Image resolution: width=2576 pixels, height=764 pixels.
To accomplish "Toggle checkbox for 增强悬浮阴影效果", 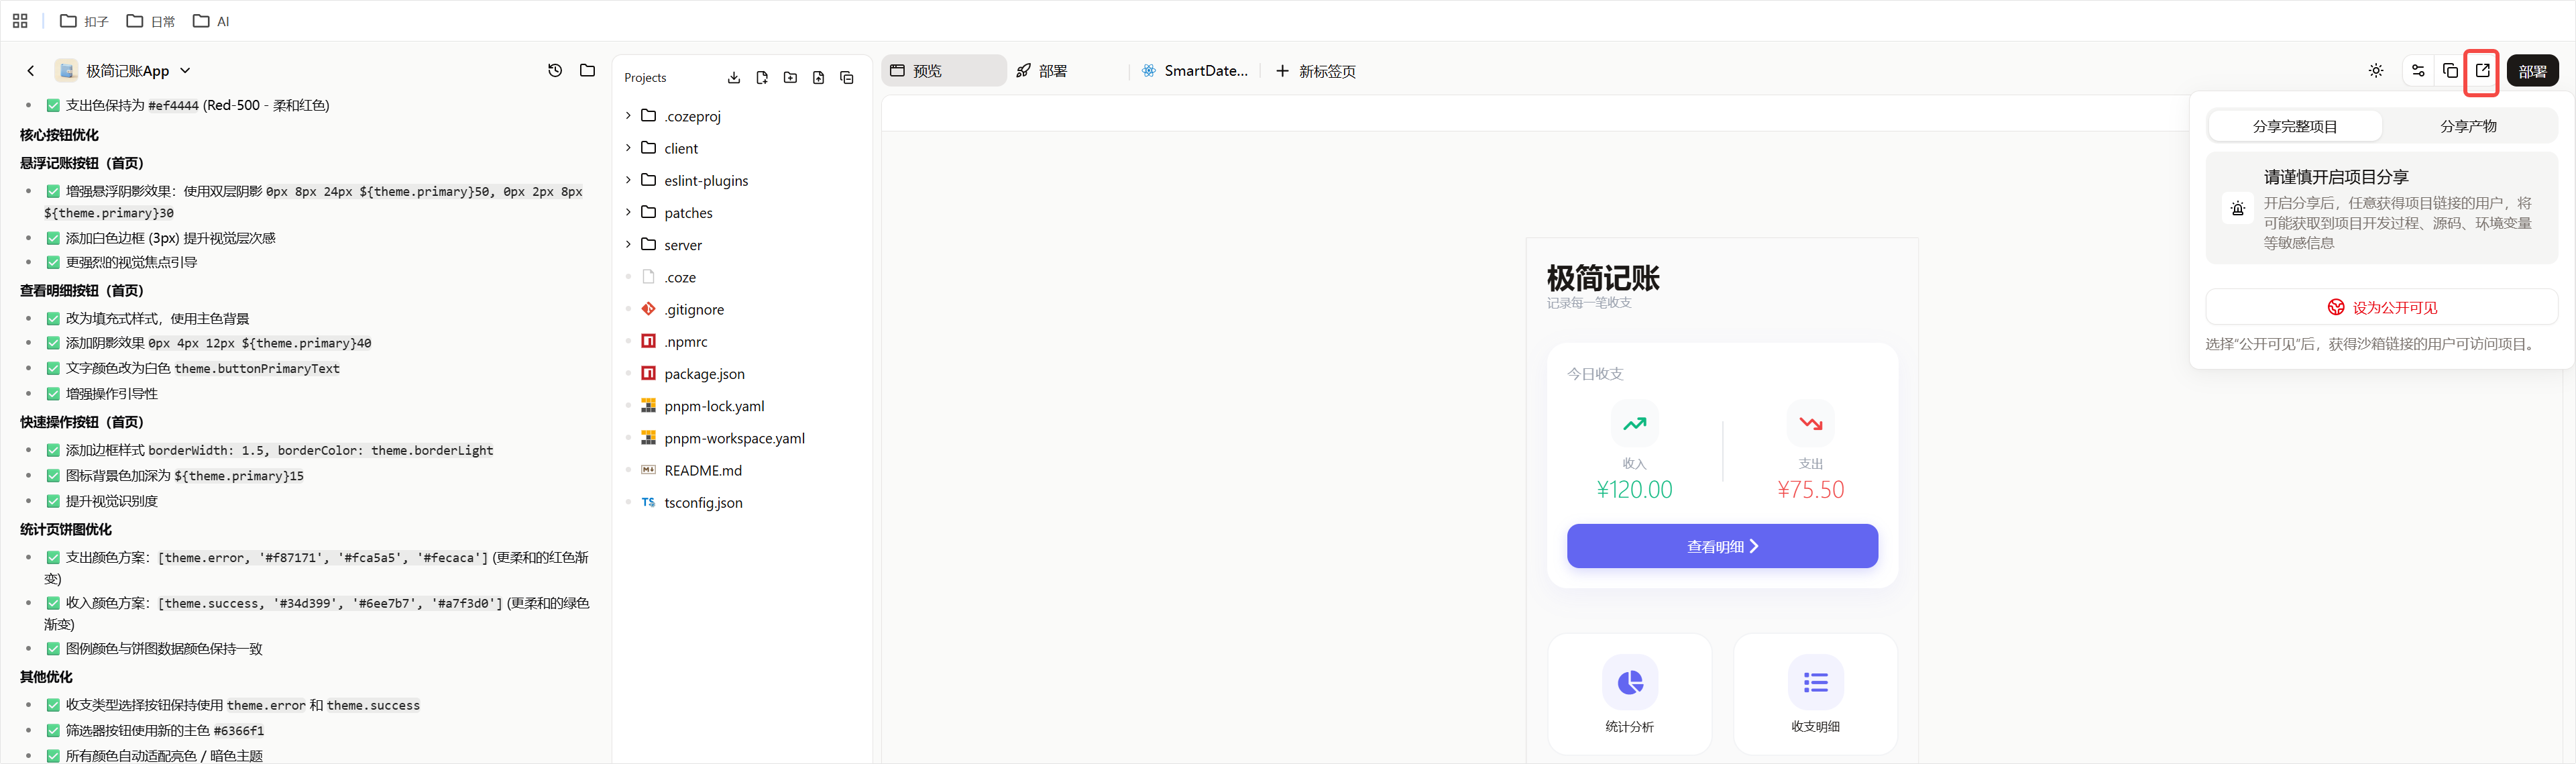I will click(53, 191).
